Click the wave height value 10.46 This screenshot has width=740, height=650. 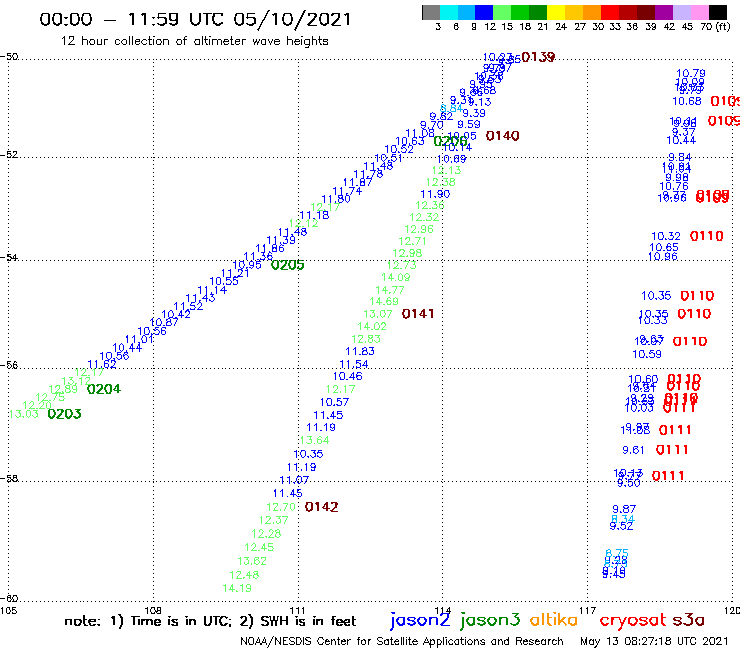pos(348,376)
